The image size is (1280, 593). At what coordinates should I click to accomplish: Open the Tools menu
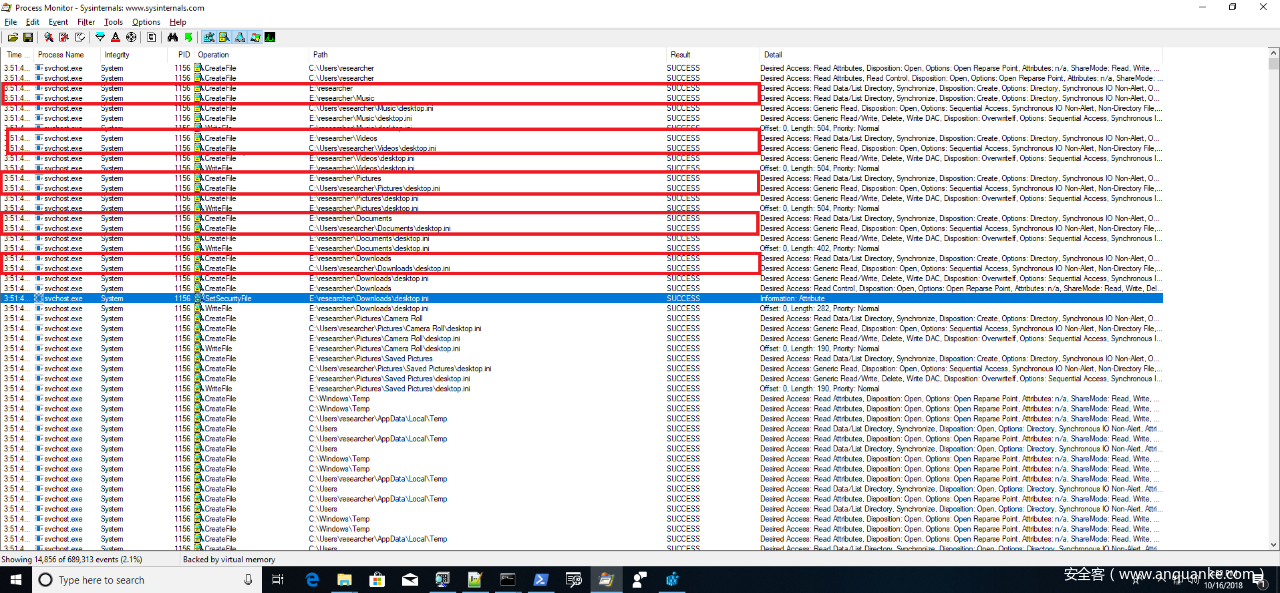click(x=113, y=21)
